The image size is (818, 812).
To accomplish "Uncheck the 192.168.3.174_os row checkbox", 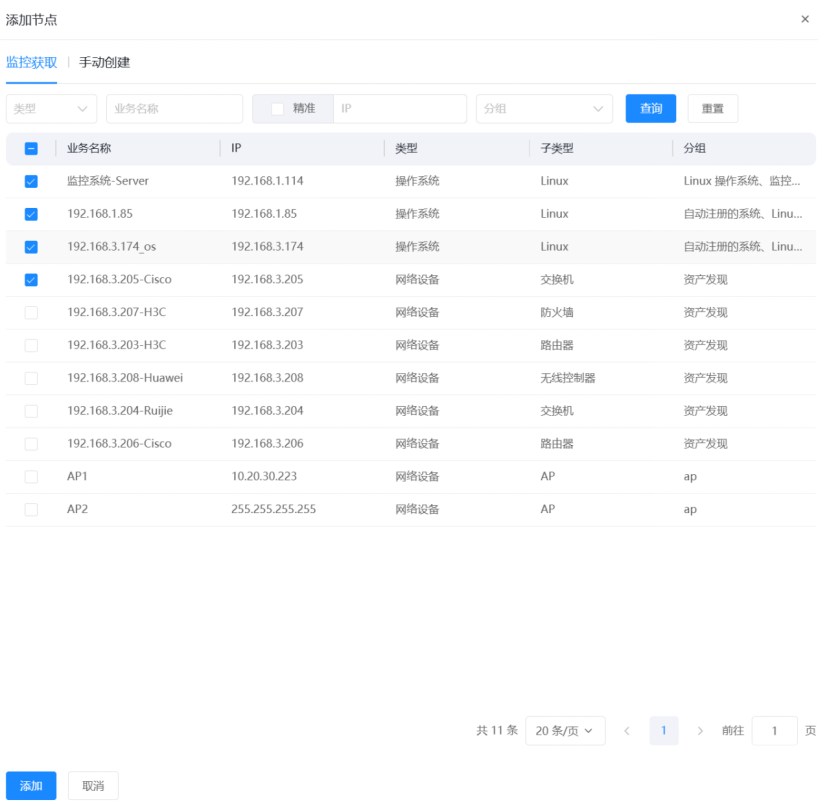I will 31,247.
